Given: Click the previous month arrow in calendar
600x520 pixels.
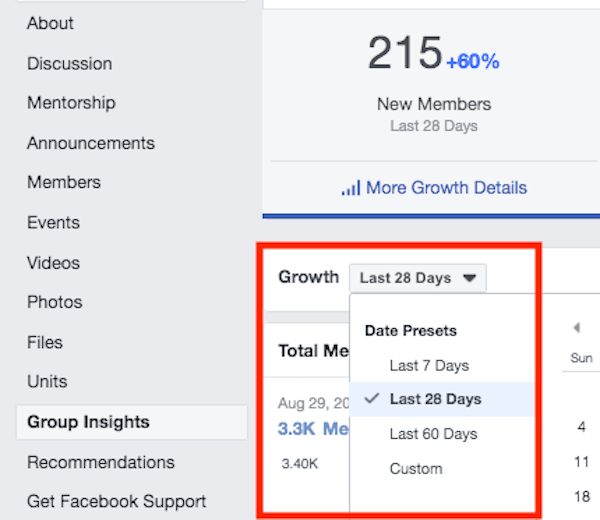Looking at the screenshot, I should 576,328.
